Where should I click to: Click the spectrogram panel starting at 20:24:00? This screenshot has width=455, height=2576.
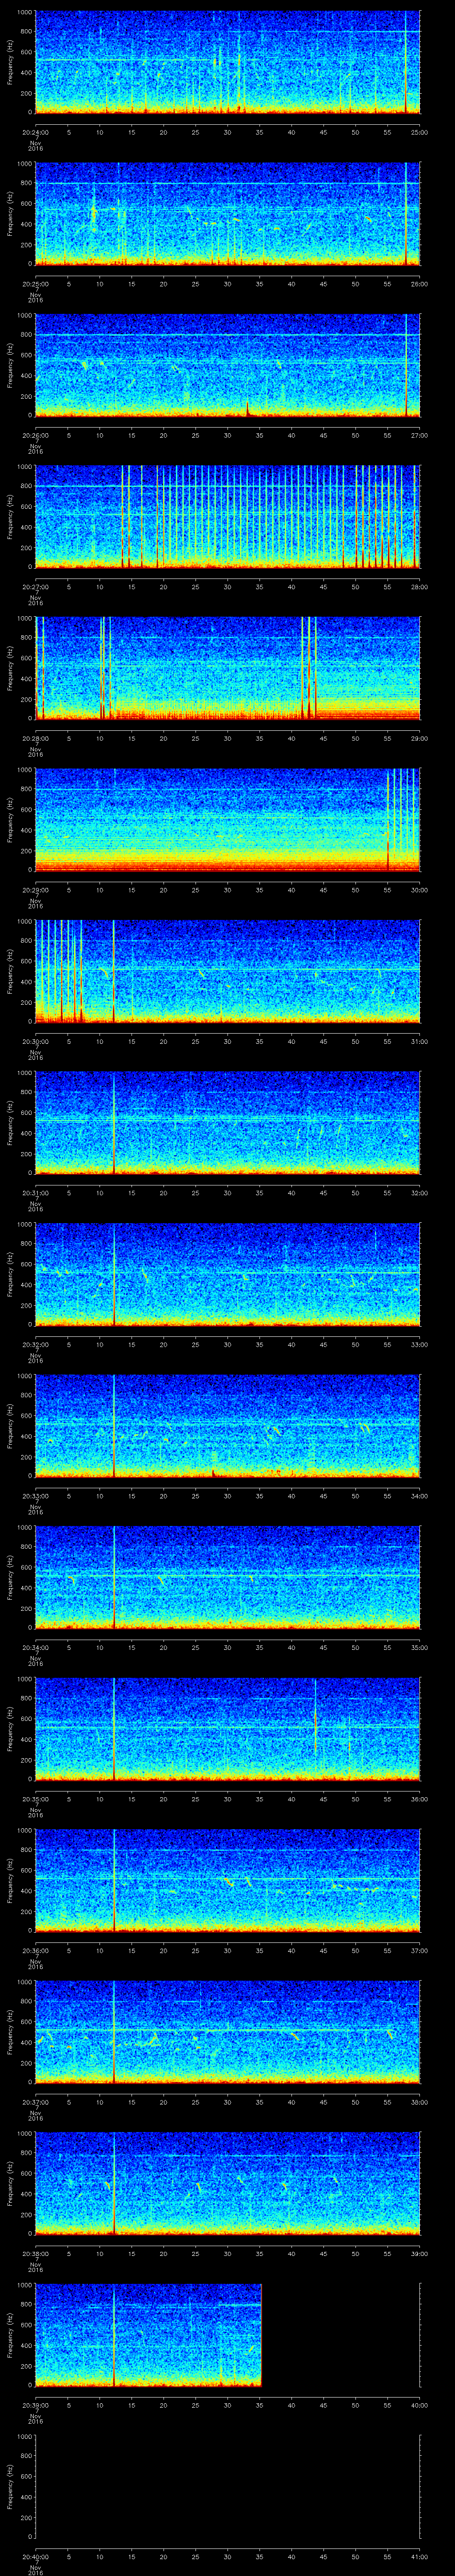pyautogui.click(x=228, y=63)
